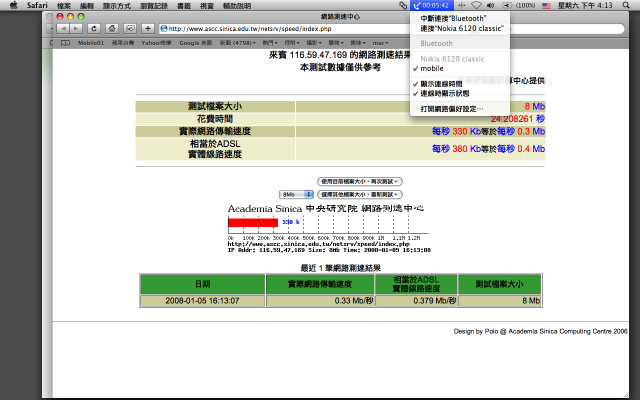Open the 蘋果台灣 bookmark
Image resolution: width=640 pixels, height=400 pixels.
pos(123,43)
